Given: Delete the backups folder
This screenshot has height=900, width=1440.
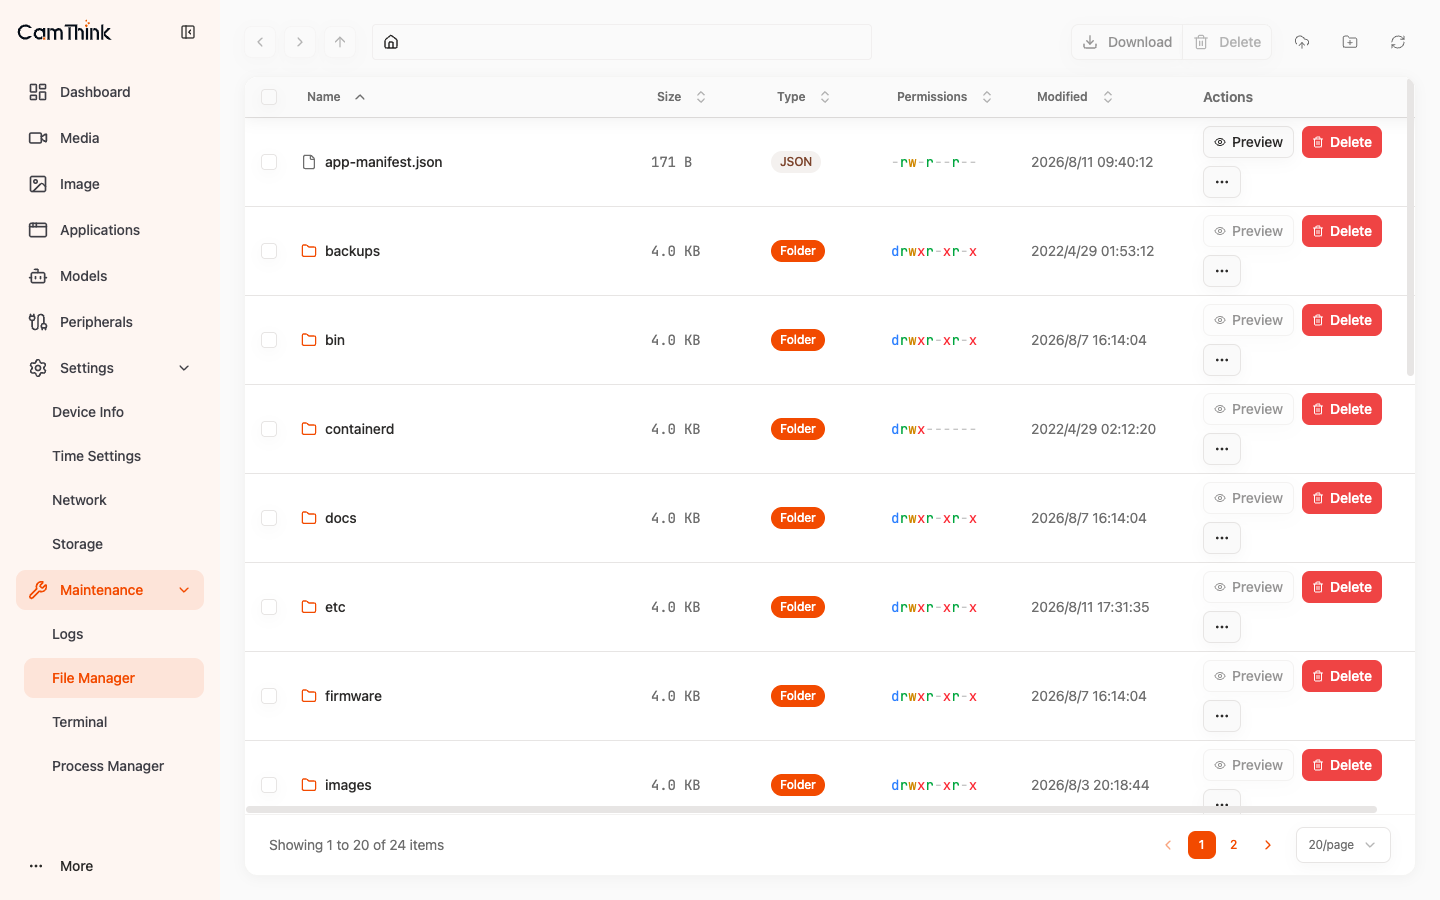Looking at the screenshot, I should coord(1342,231).
